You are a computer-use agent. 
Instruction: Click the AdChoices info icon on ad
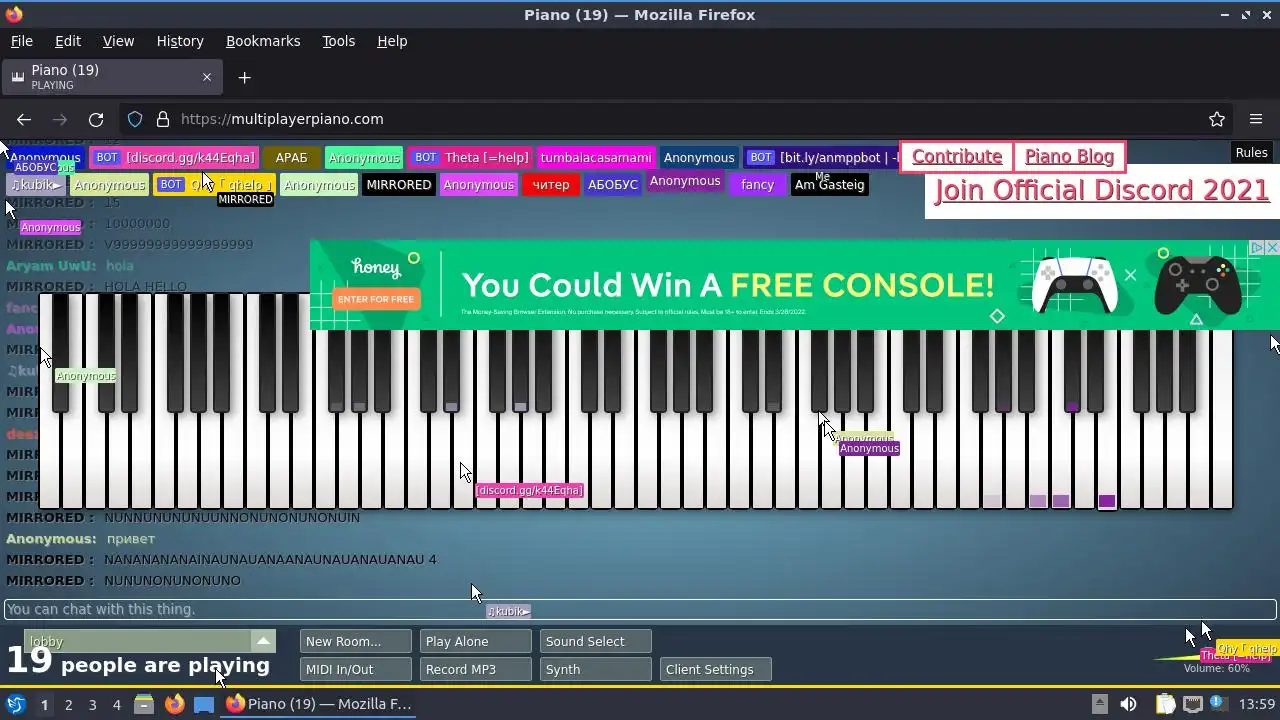1259,247
